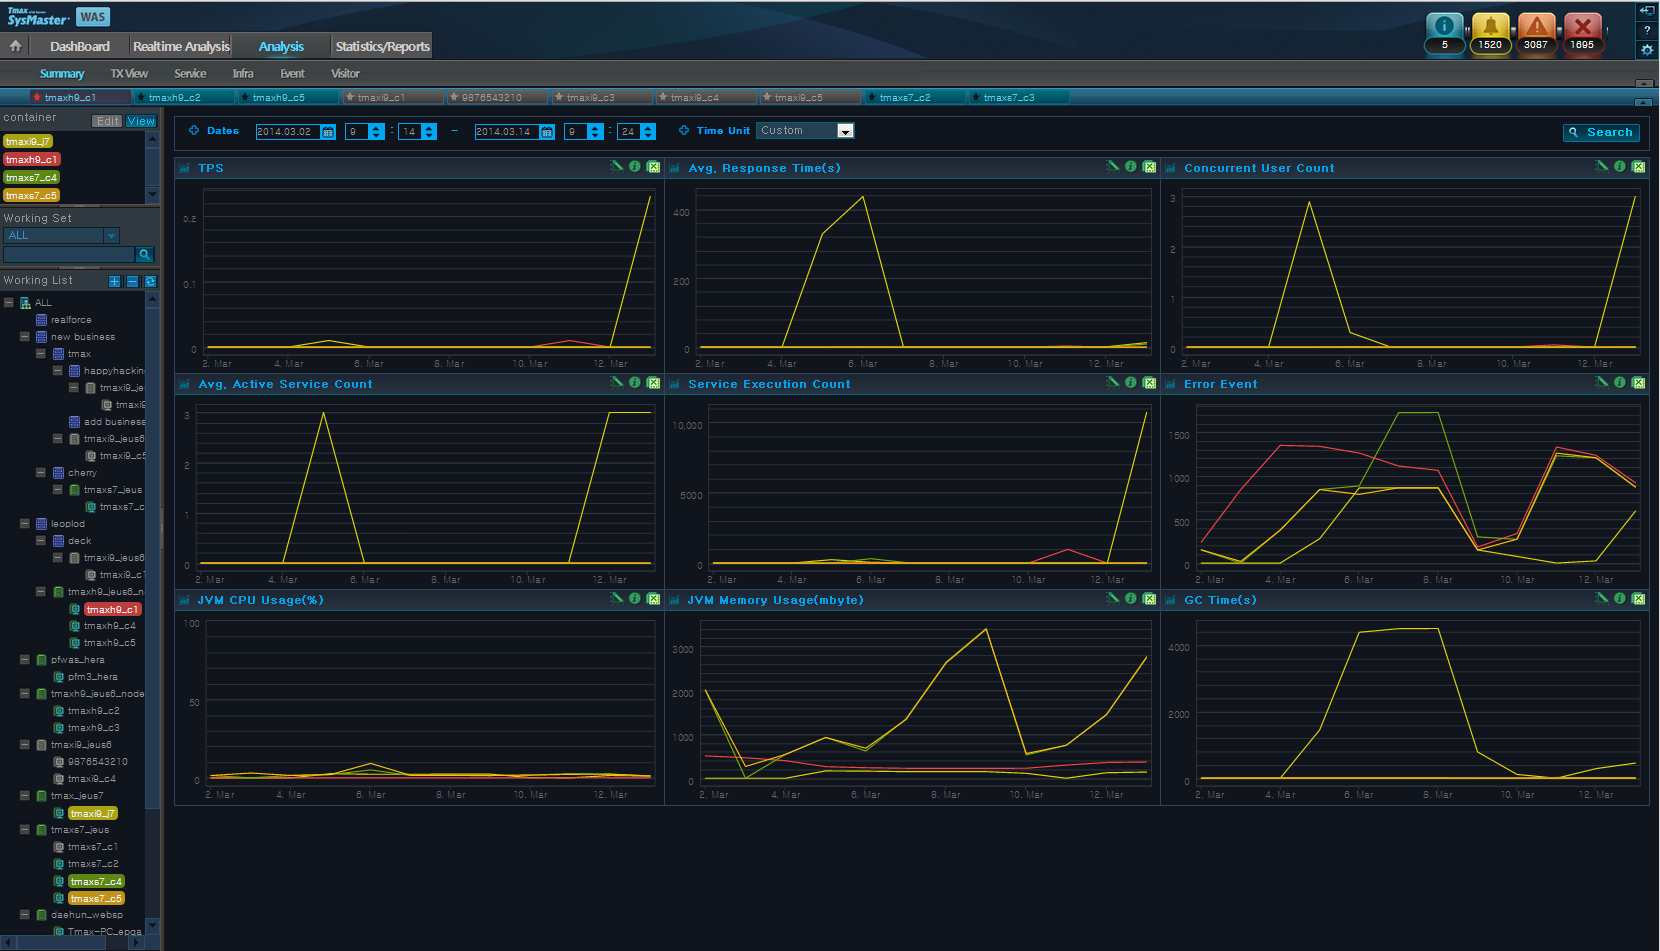Viewport: 1660px width, 951px height.
Task: Open the info alerts badge showing 5
Action: point(1444,34)
